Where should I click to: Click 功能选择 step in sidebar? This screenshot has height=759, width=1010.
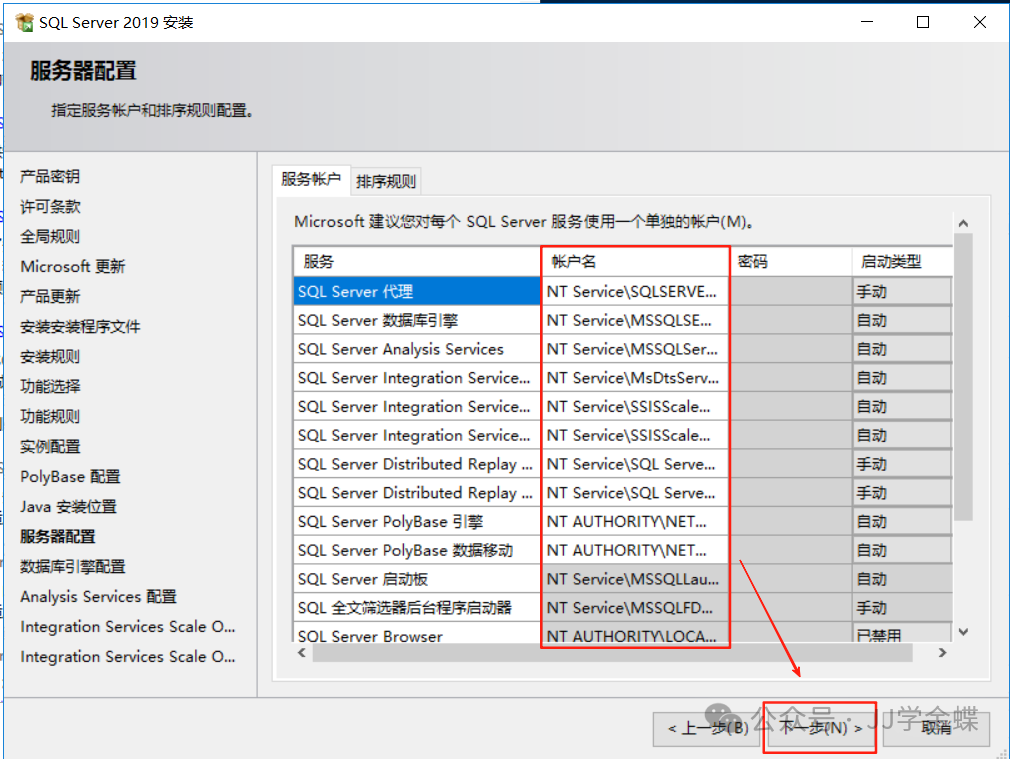point(50,387)
